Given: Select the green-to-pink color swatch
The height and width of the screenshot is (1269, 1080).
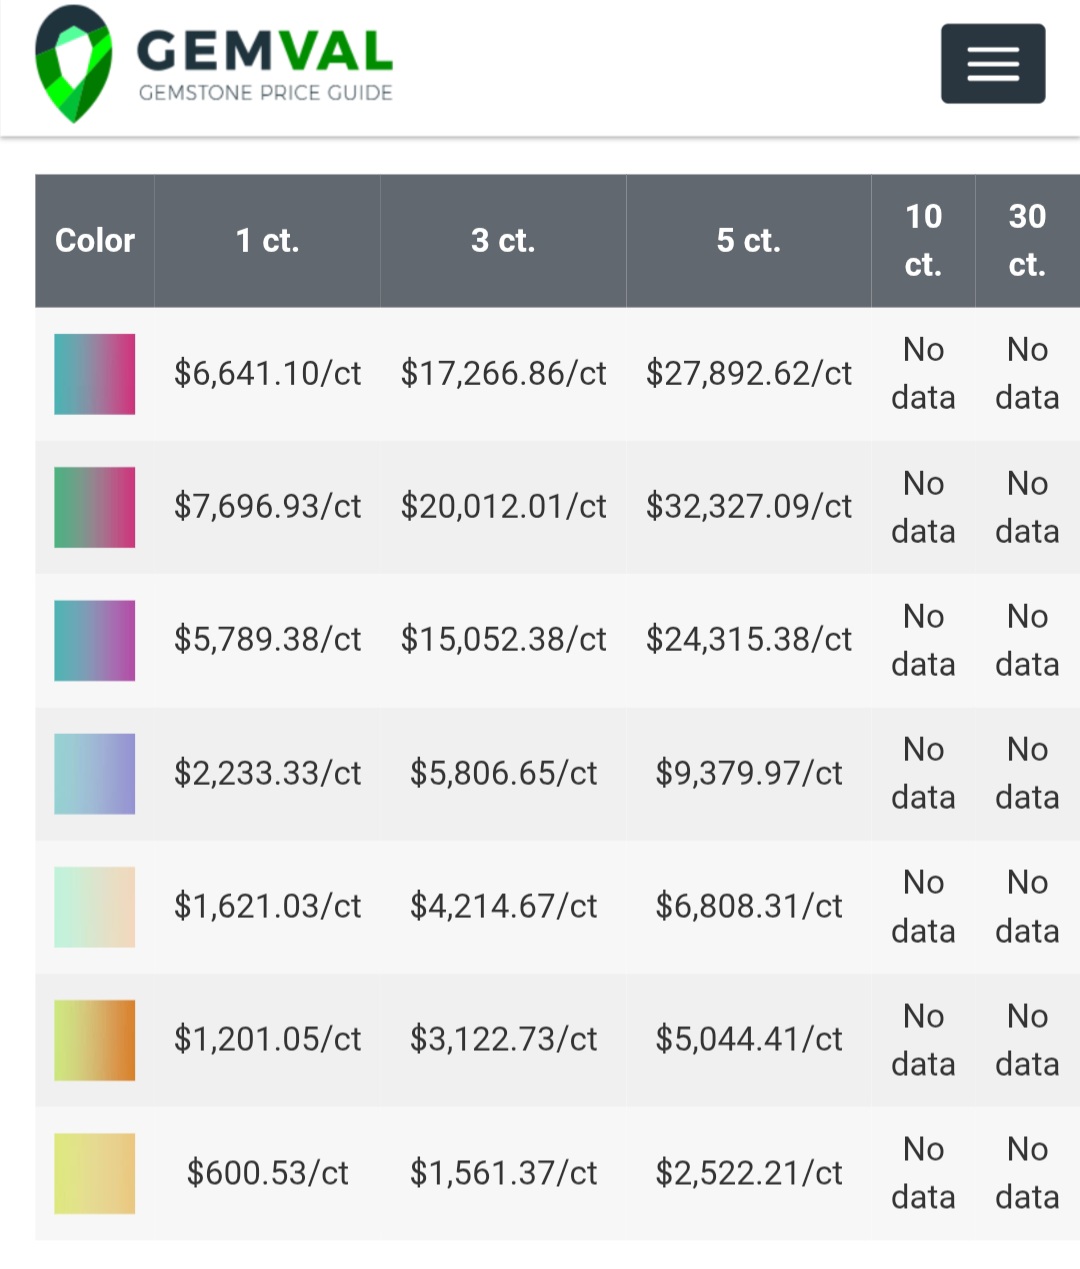Looking at the screenshot, I should pyautogui.click(x=95, y=507).
